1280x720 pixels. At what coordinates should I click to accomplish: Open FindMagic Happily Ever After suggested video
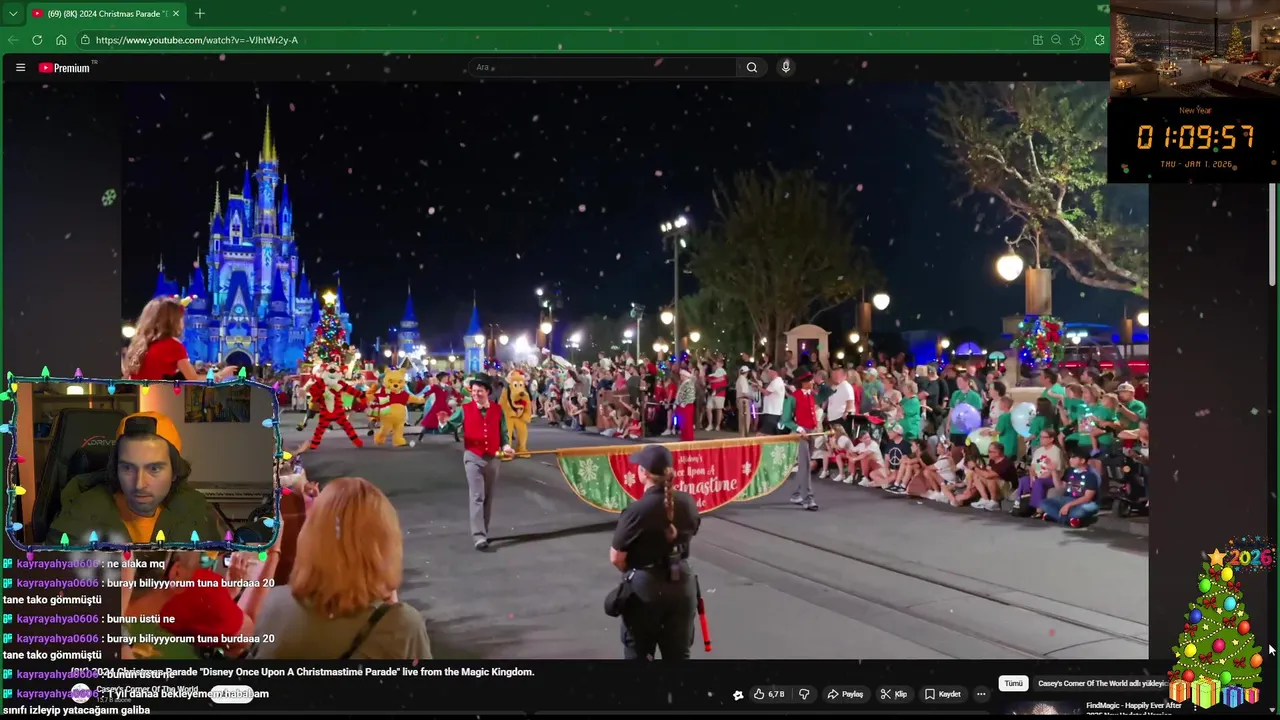pos(1134,706)
